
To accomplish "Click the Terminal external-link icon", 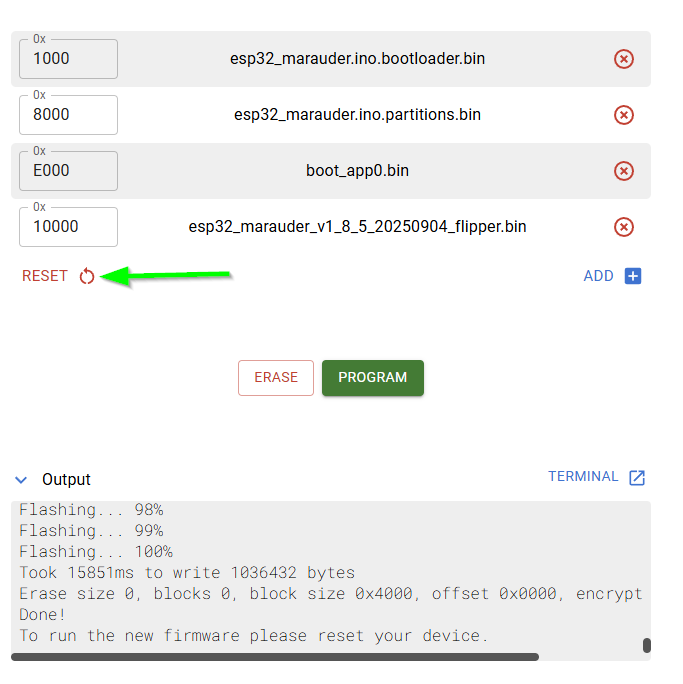I will (x=637, y=478).
